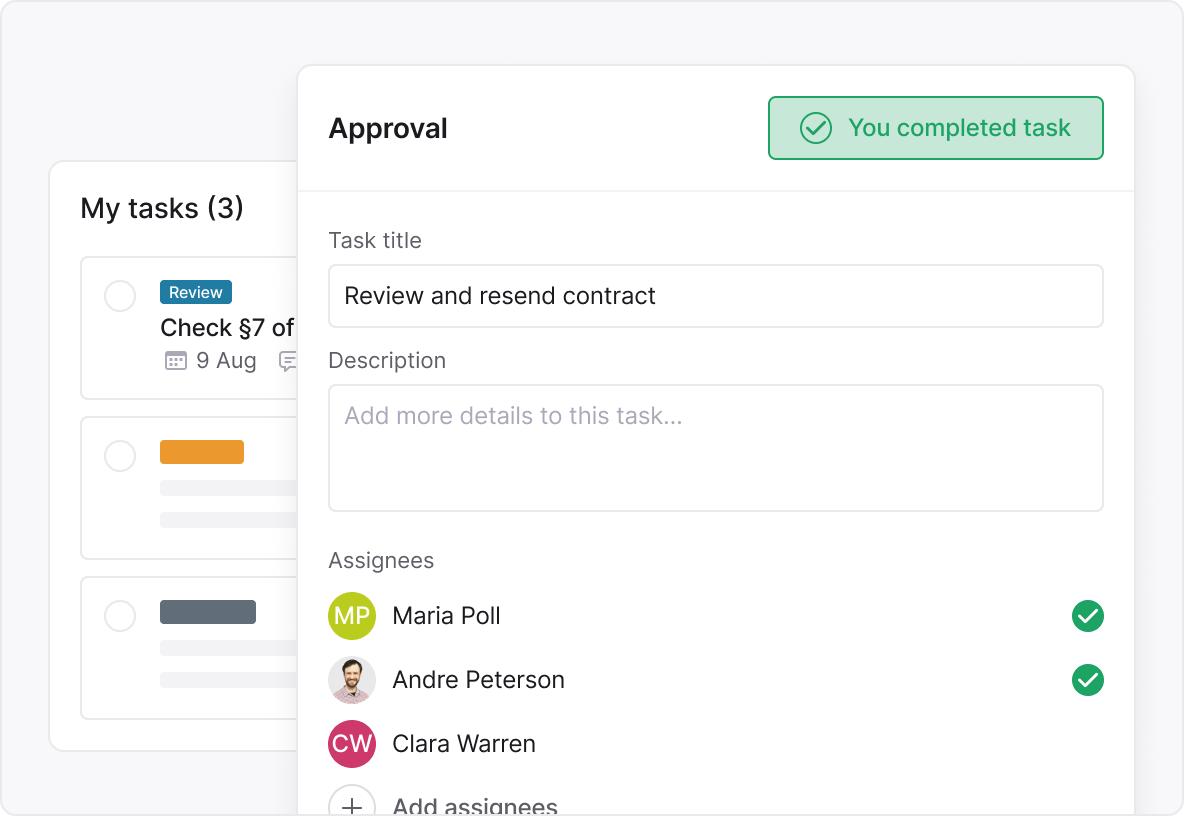Screen dimensions: 1184x816
Task: Click the Task title input field
Action: [715, 296]
